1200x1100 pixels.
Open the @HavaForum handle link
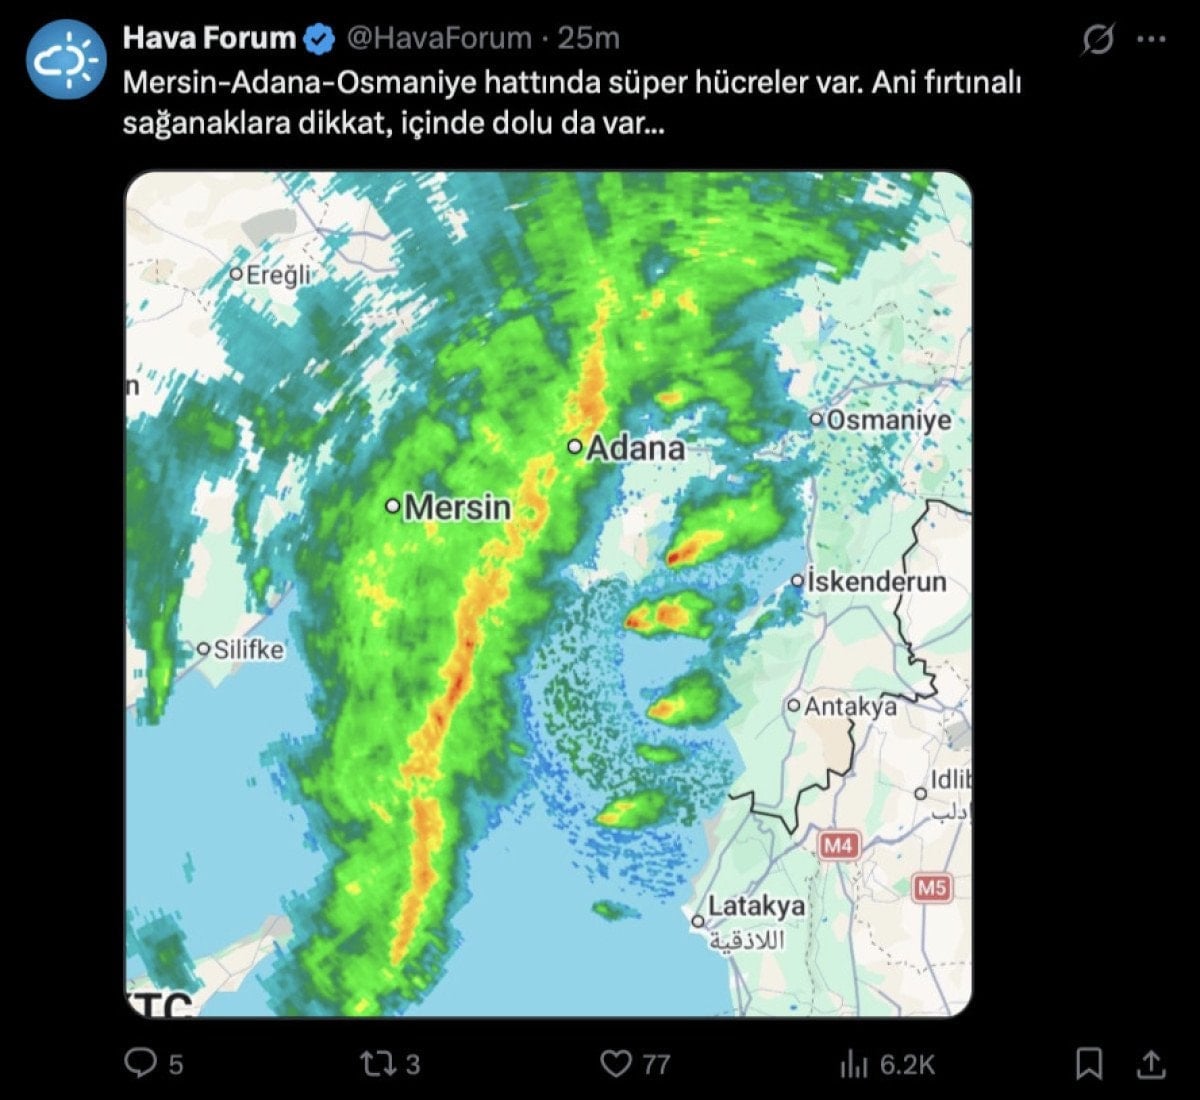439,39
